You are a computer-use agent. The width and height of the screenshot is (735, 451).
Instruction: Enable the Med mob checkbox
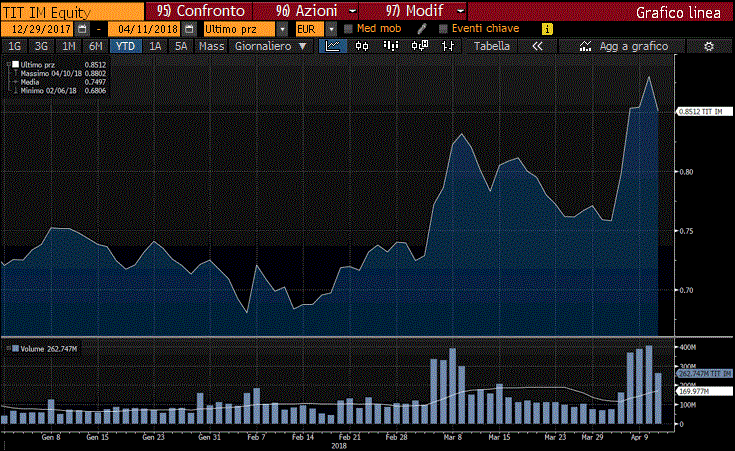pos(348,29)
